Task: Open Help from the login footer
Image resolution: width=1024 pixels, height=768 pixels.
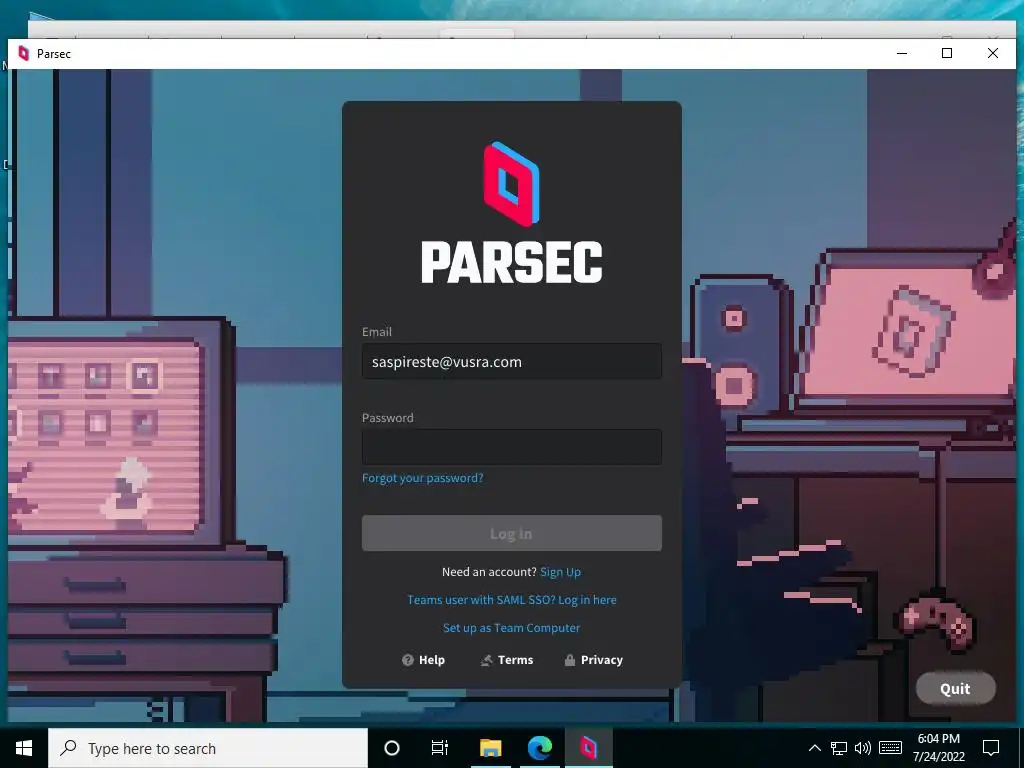Action: pyautogui.click(x=423, y=660)
